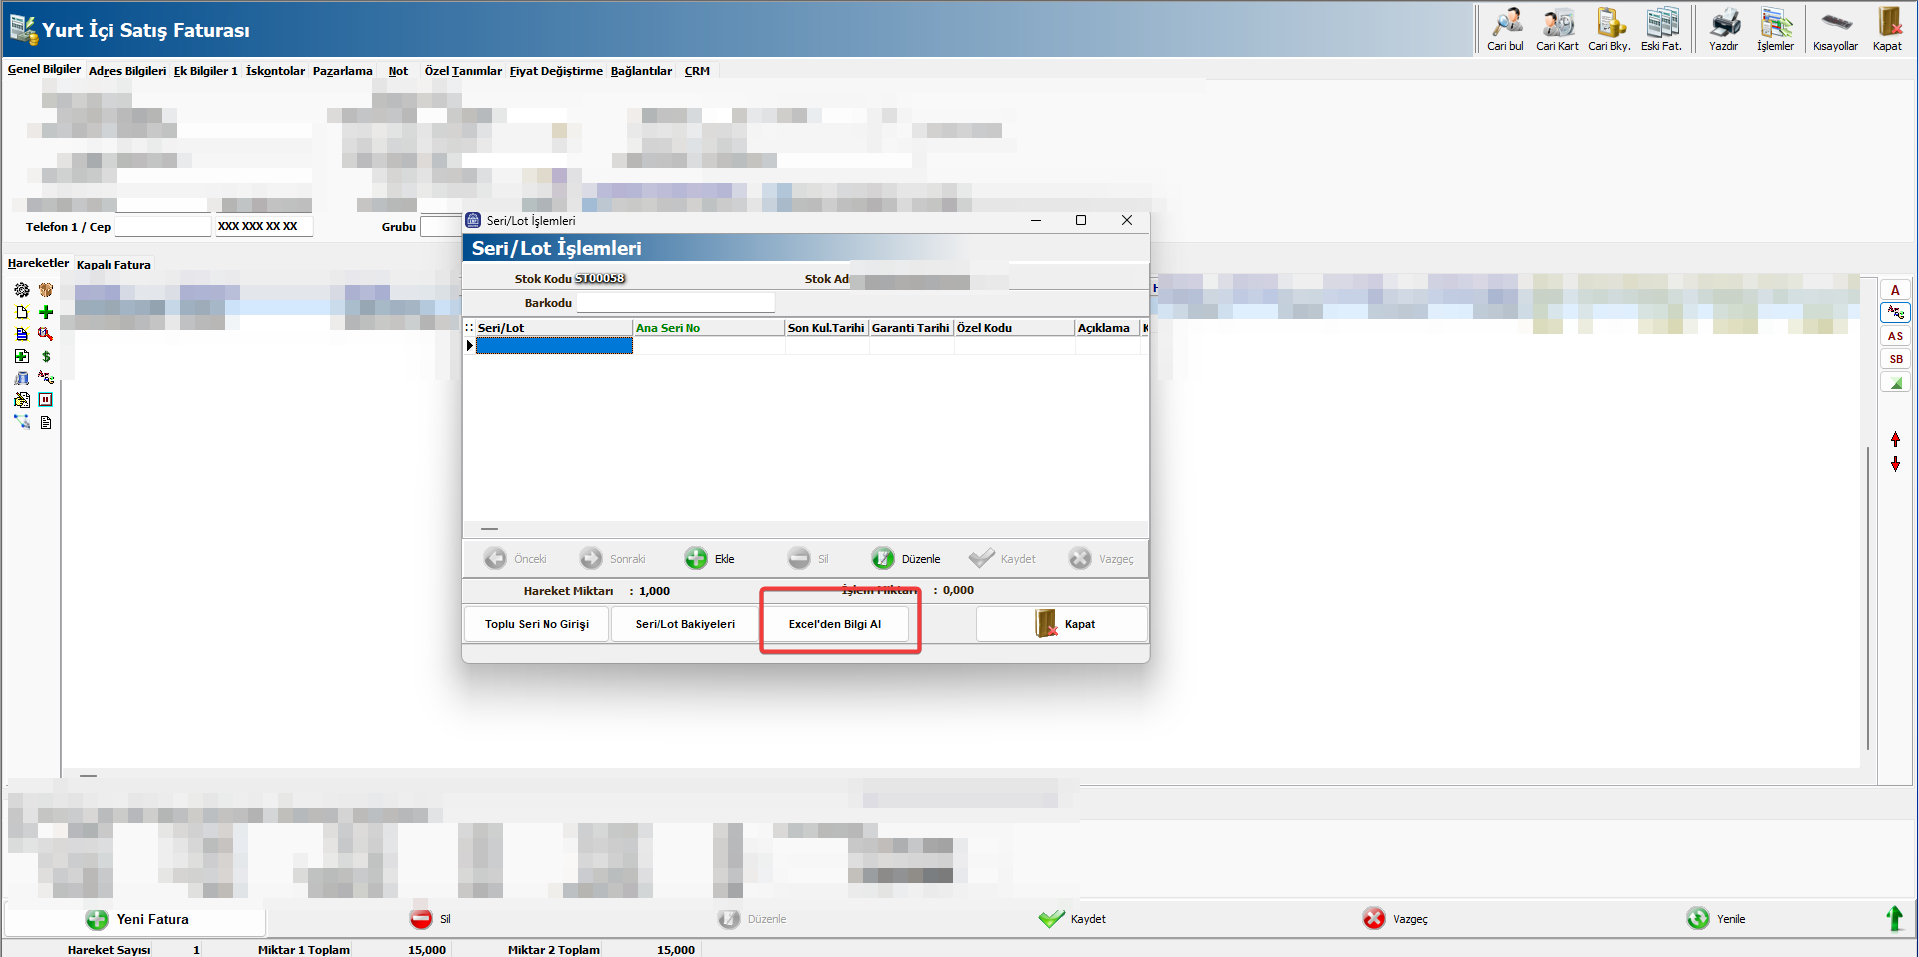Select the highlighted Seri/Lot grid cell
Viewport: 1919px width, 957px height.
coord(554,346)
